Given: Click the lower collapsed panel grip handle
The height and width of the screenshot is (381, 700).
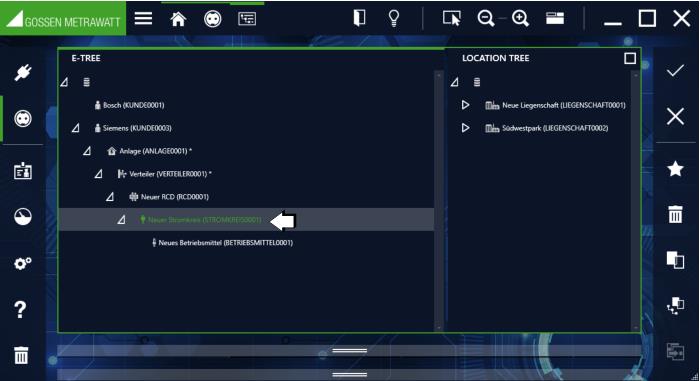Looking at the screenshot, I should [350, 374].
